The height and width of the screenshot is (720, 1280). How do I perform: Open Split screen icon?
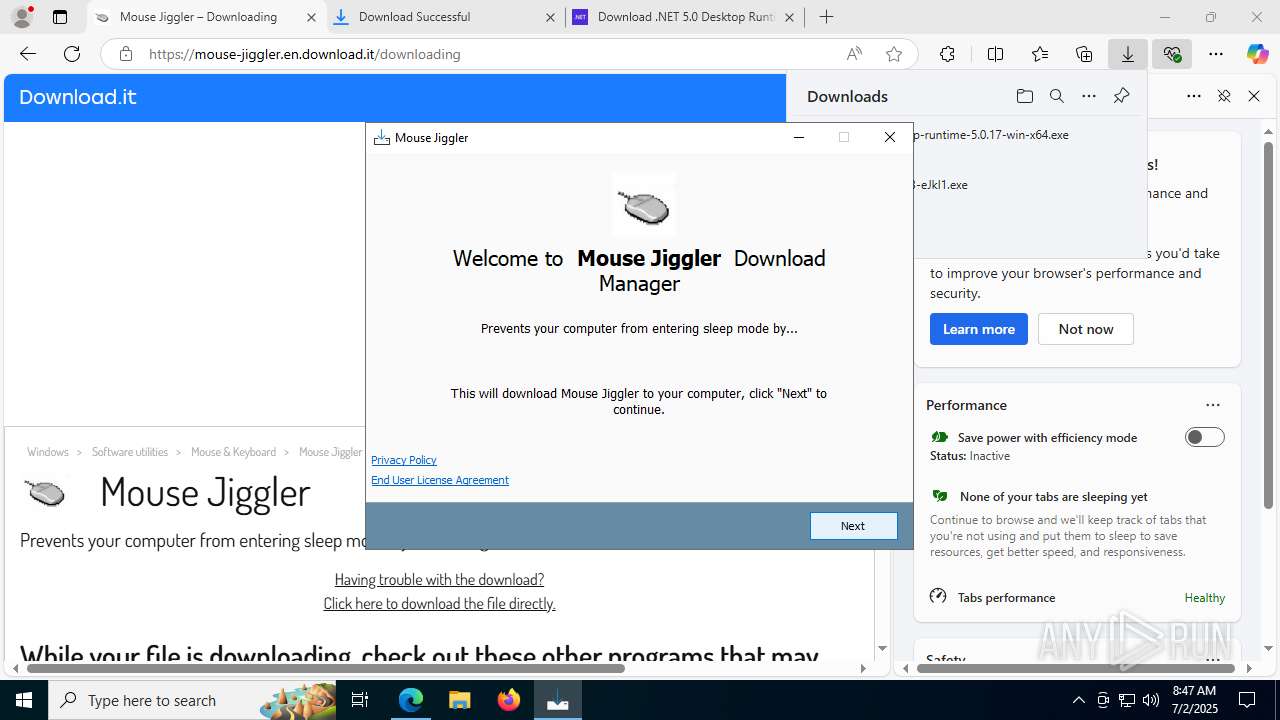[995, 54]
